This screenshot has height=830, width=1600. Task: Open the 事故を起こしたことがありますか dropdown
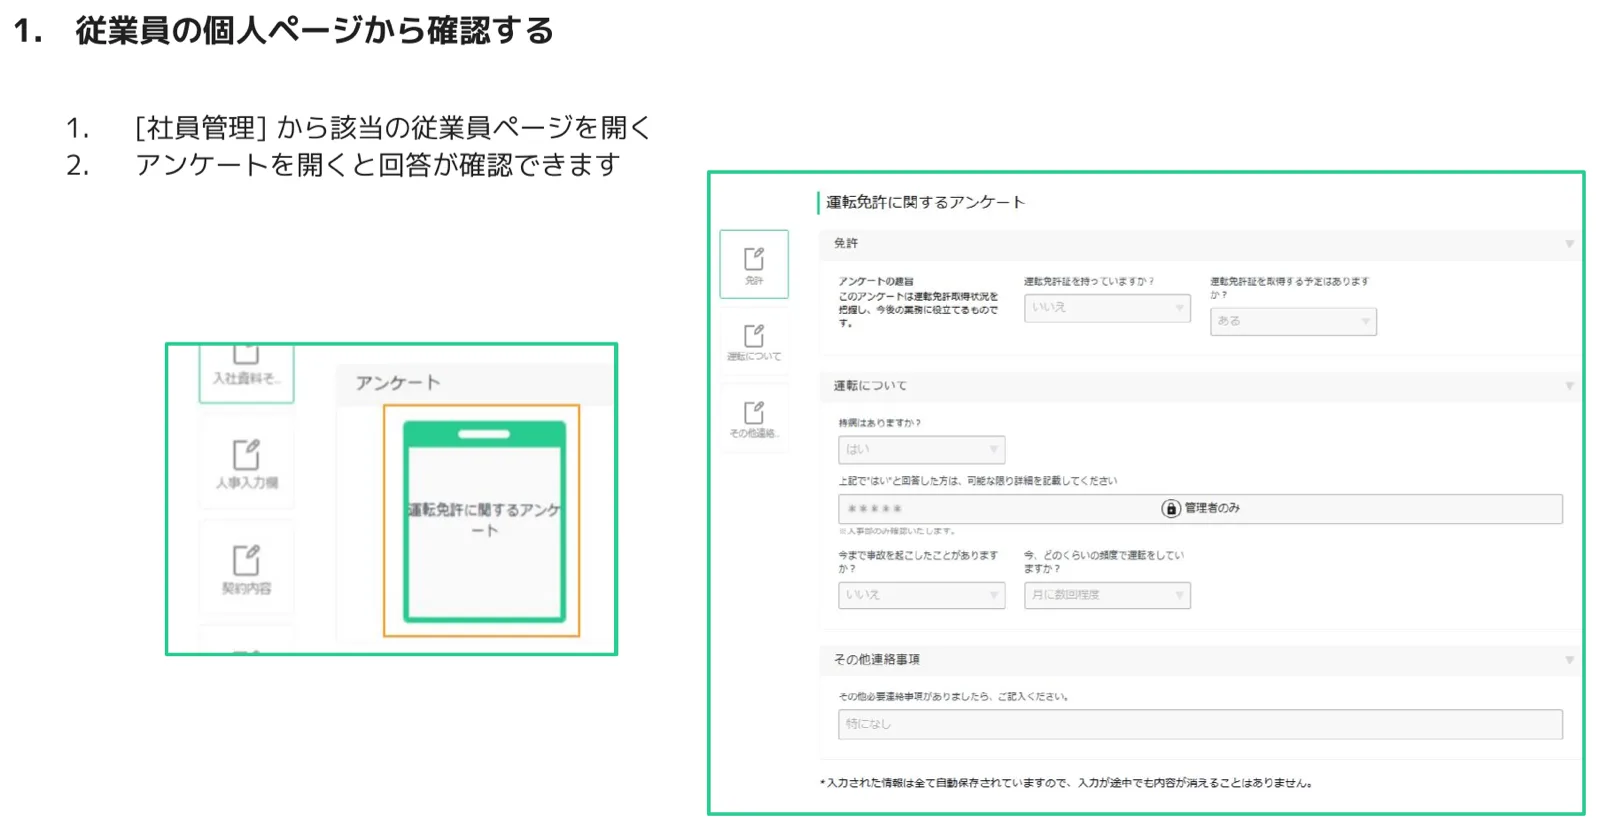tap(921, 595)
